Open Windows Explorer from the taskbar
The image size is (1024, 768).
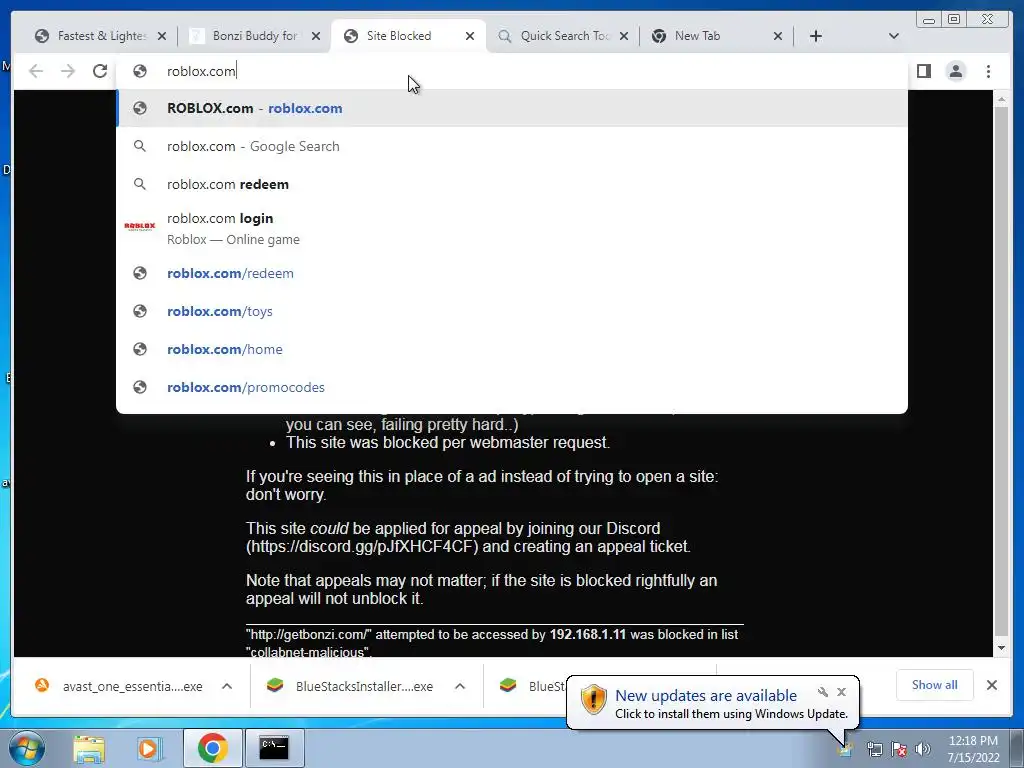point(88,748)
